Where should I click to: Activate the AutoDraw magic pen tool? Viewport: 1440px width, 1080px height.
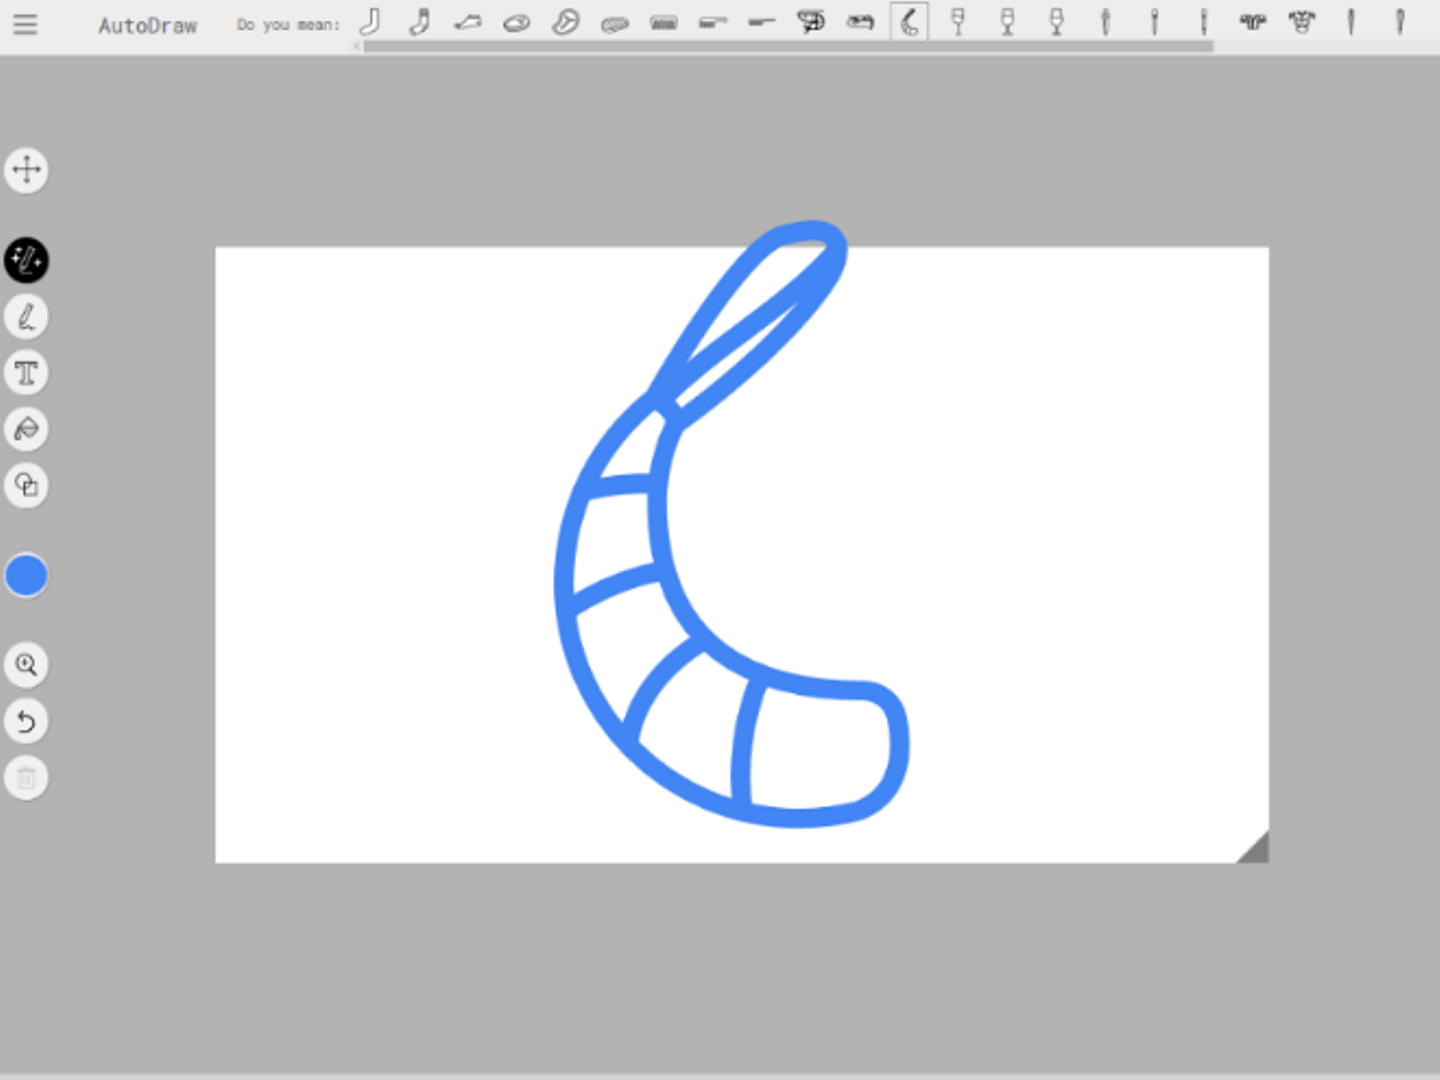point(27,260)
